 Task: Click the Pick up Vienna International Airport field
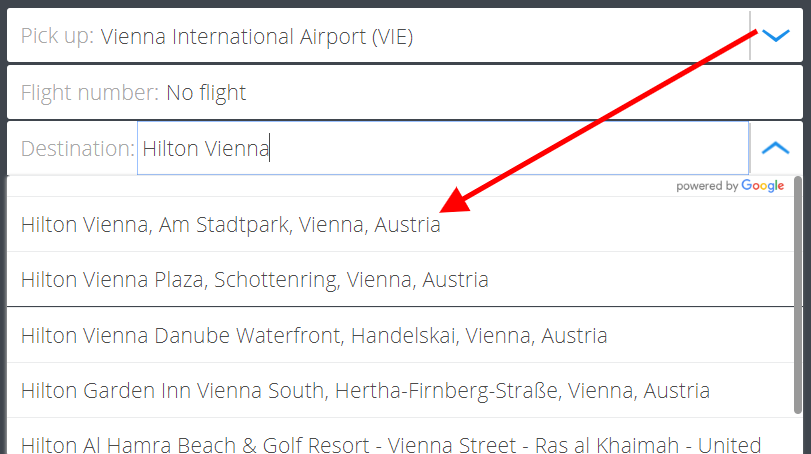coord(378,36)
